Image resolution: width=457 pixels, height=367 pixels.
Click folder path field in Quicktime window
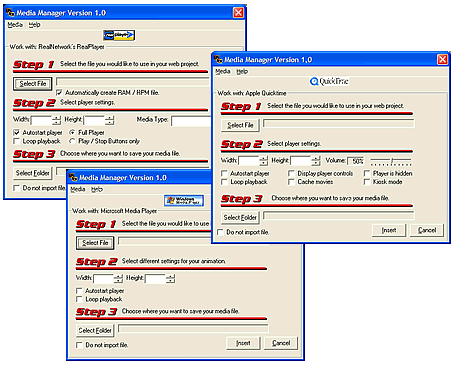click(338, 216)
